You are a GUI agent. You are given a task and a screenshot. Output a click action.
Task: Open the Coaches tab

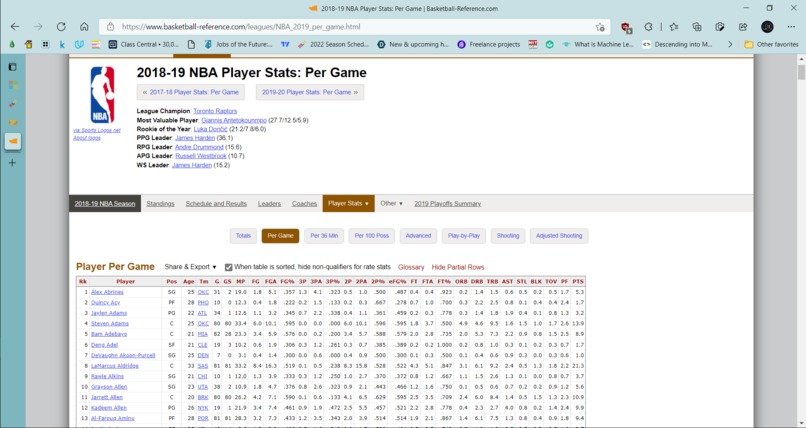pos(304,203)
